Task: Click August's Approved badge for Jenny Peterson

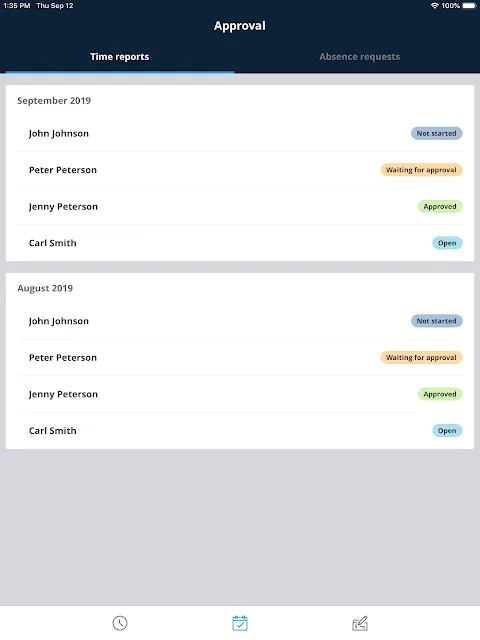Action: (440, 394)
